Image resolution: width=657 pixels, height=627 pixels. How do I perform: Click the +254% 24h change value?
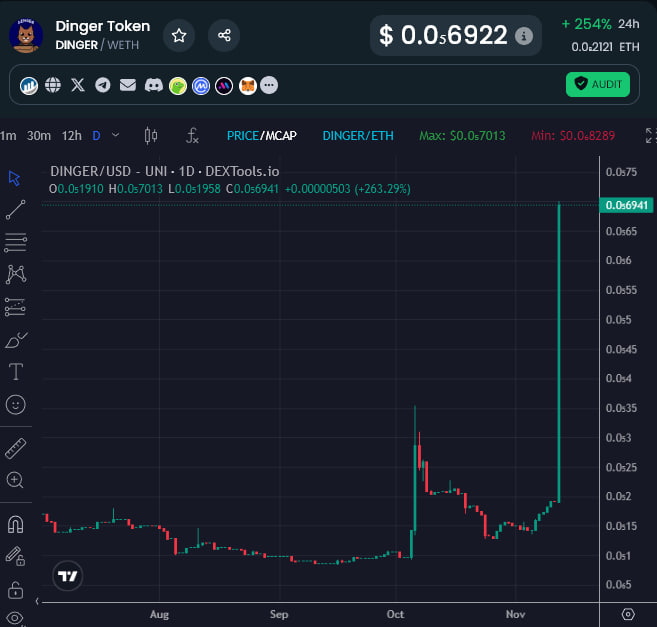(587, 24)
